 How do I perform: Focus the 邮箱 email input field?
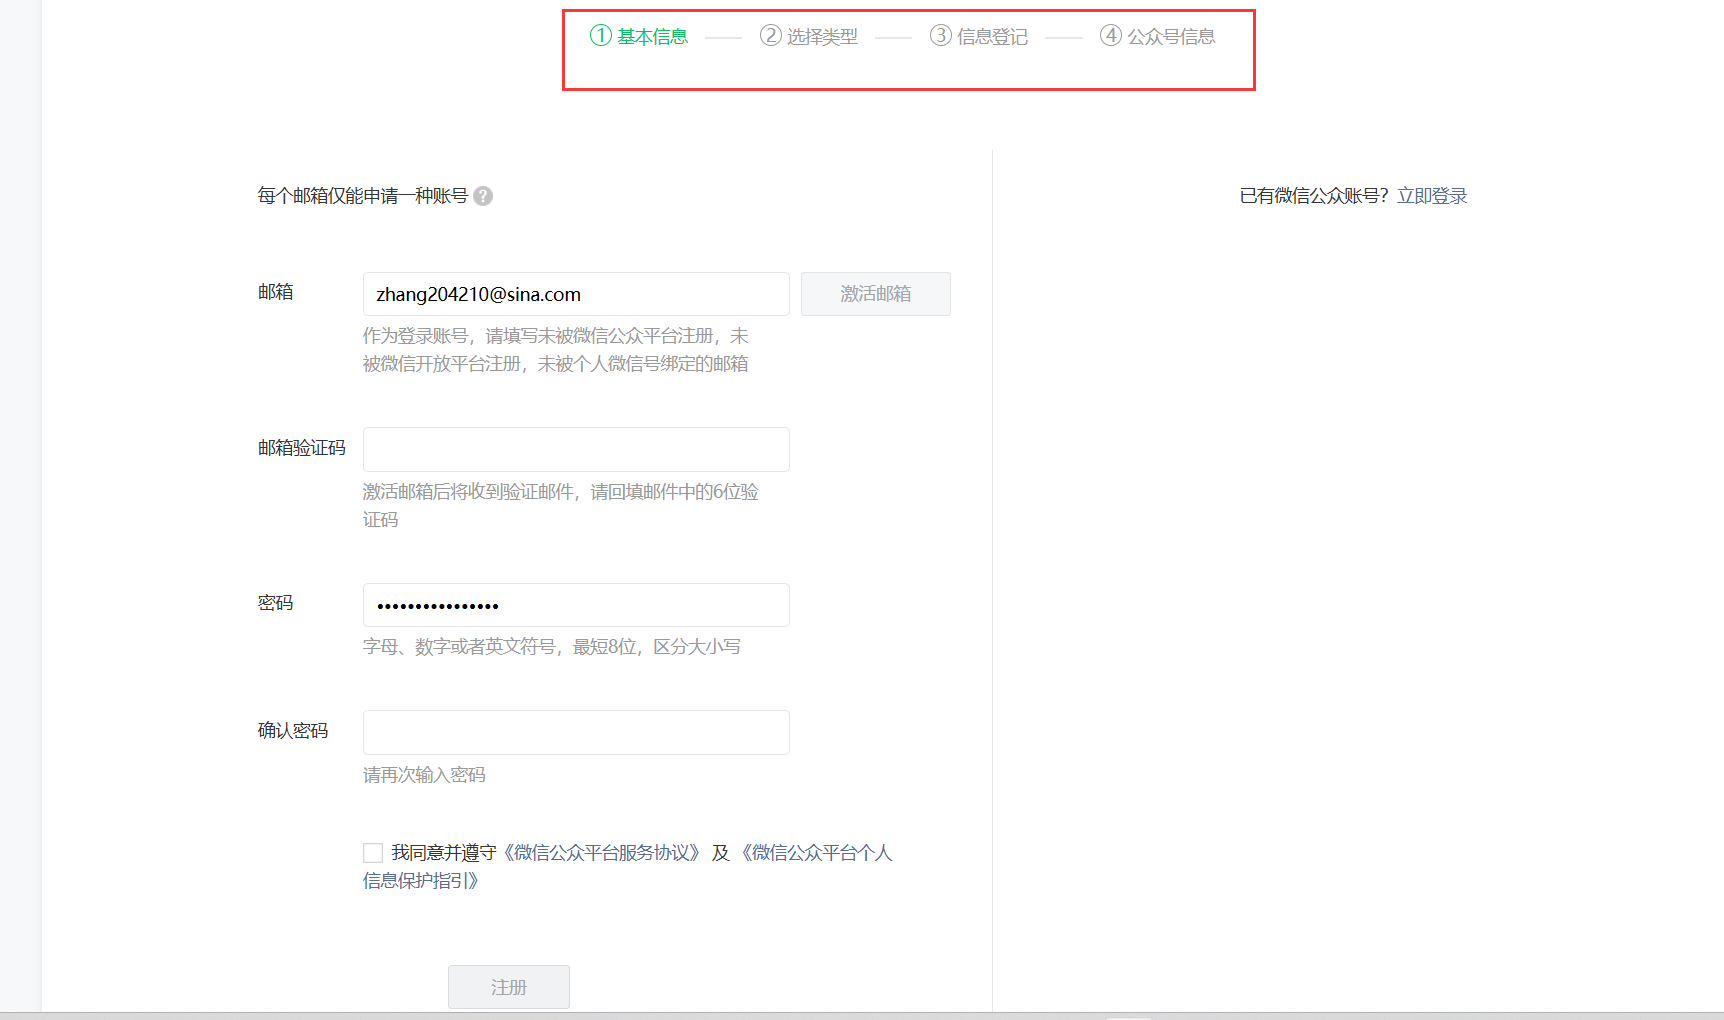coord(576,294)
